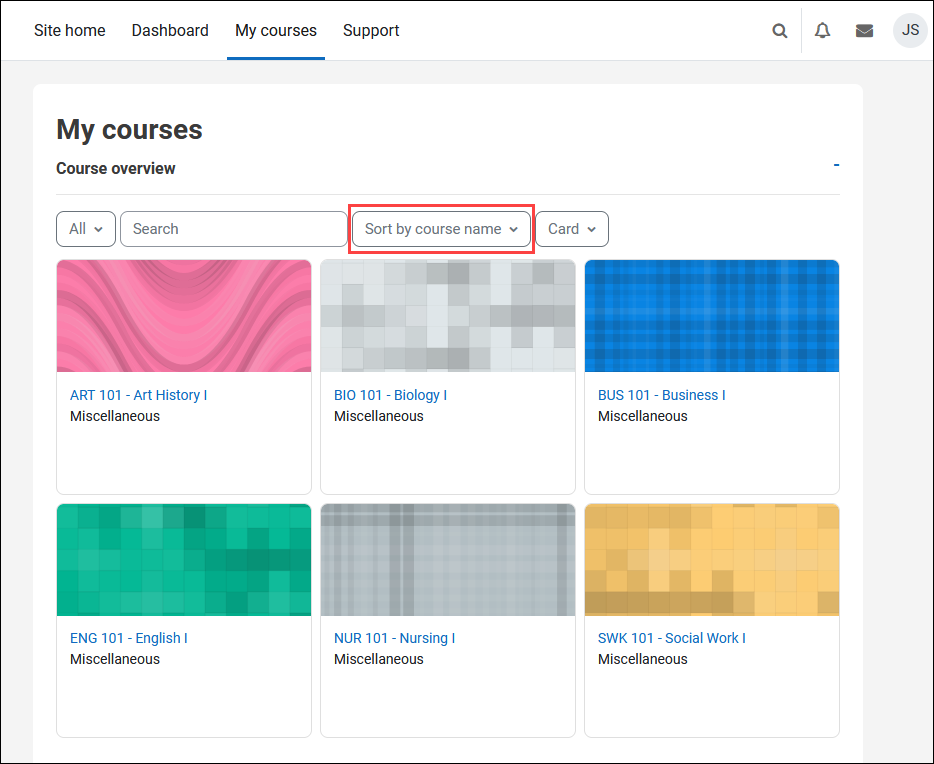This screenshot has height=764, width=934.
Task: Open the messages envelope icon
Action: [864, 30]
